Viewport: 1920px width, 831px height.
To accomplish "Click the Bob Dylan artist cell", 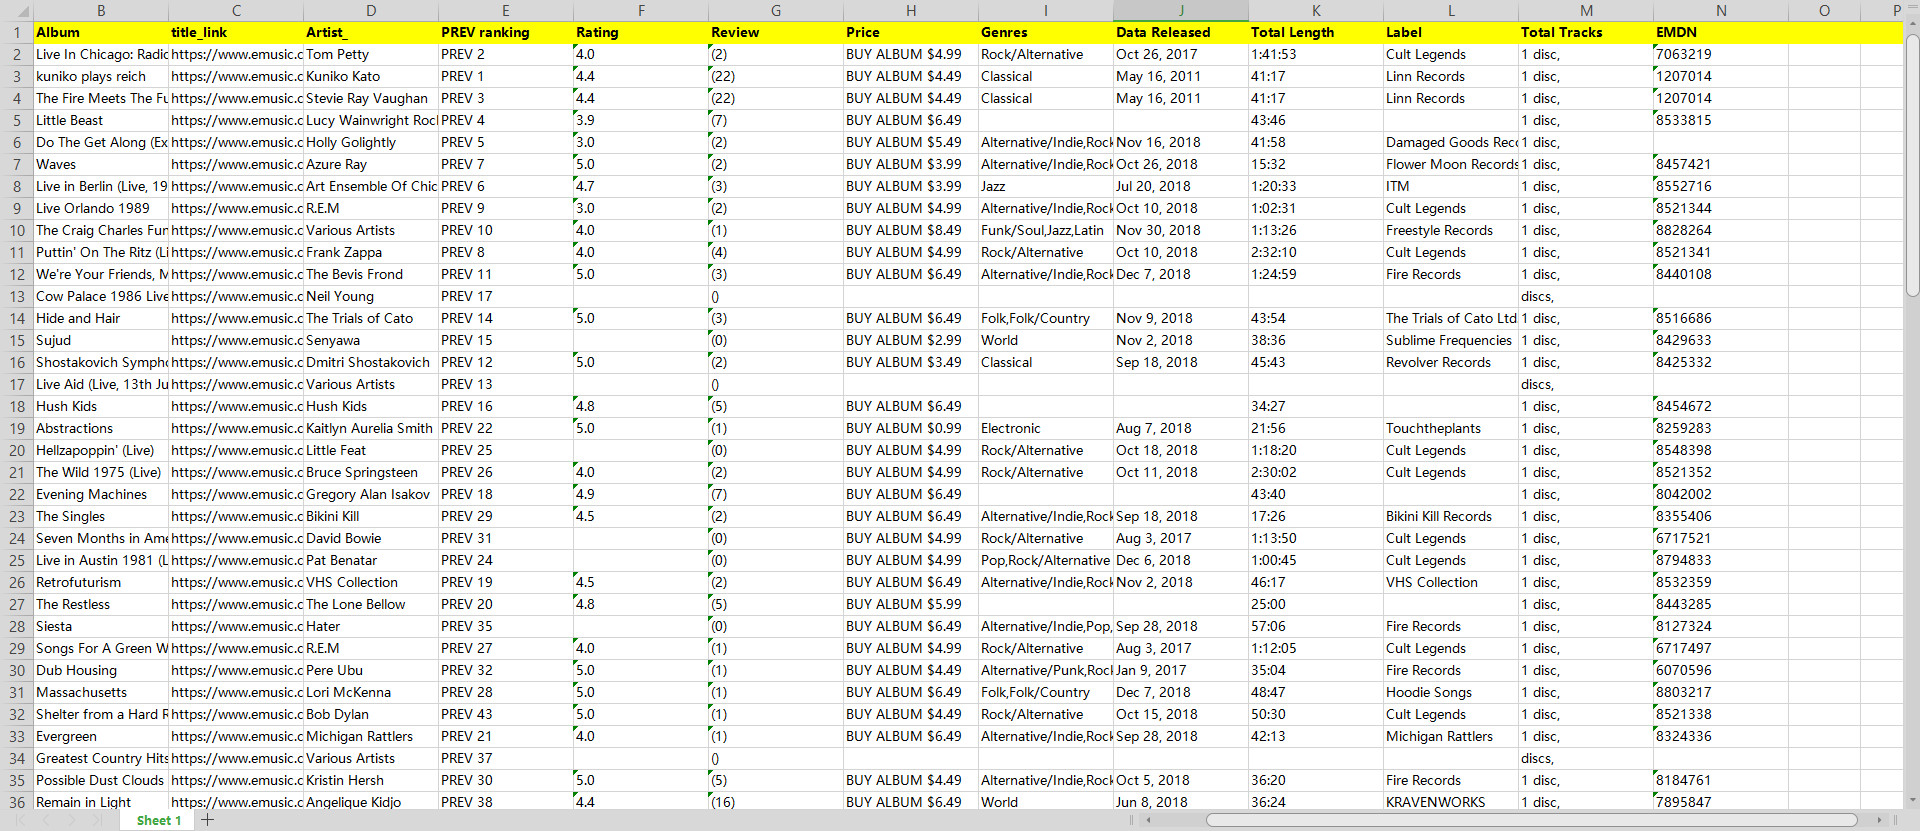I will tap(371, 714).
